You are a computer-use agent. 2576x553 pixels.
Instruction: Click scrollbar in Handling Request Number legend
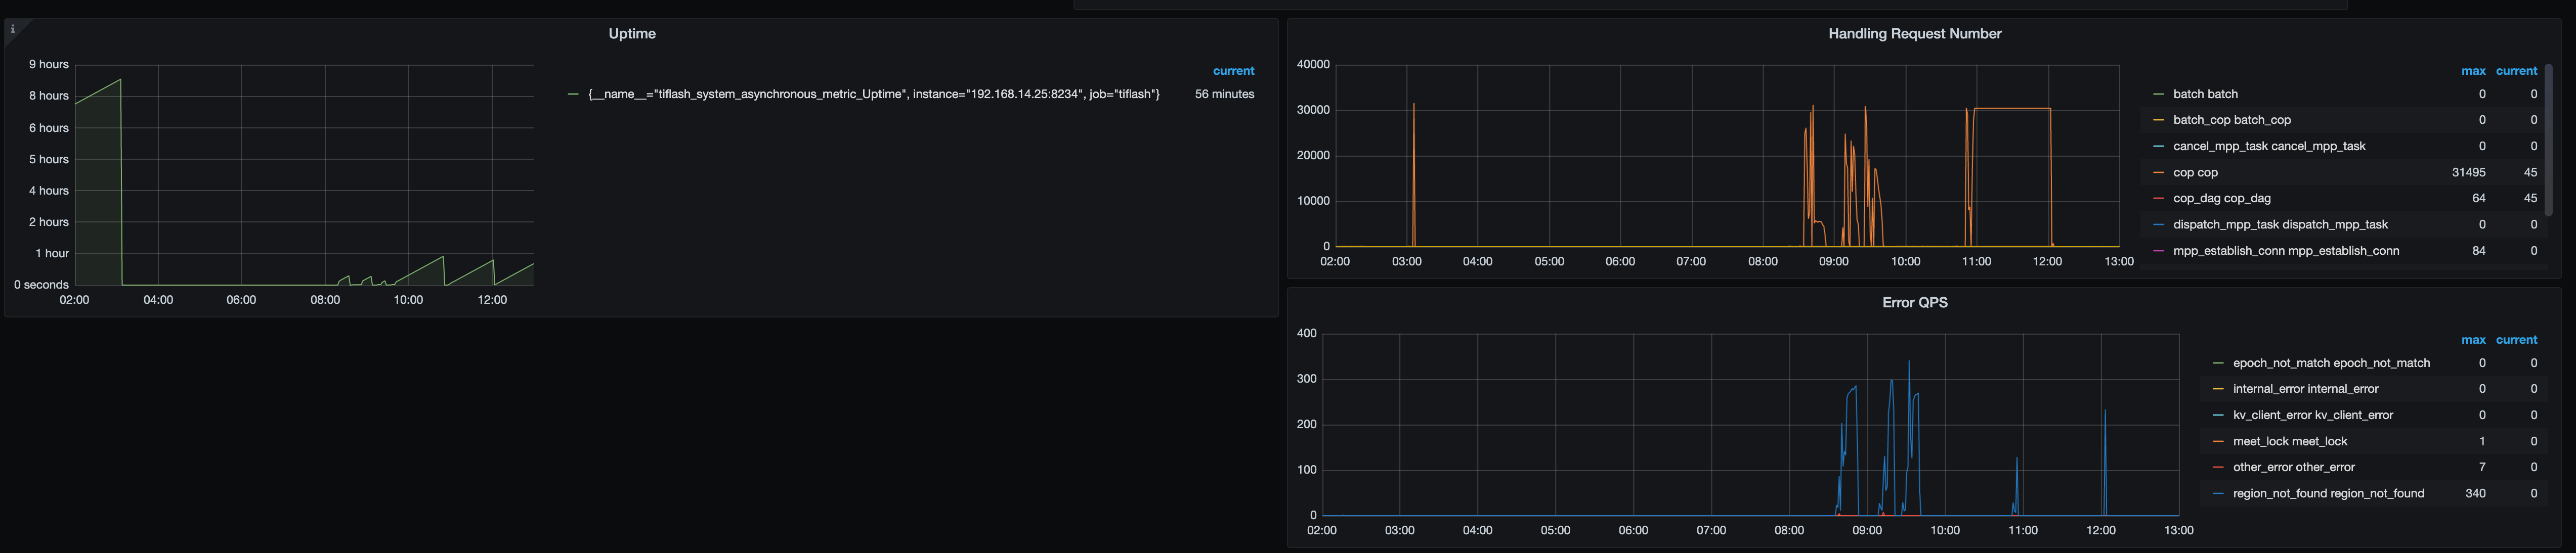tap(2548, 140)
